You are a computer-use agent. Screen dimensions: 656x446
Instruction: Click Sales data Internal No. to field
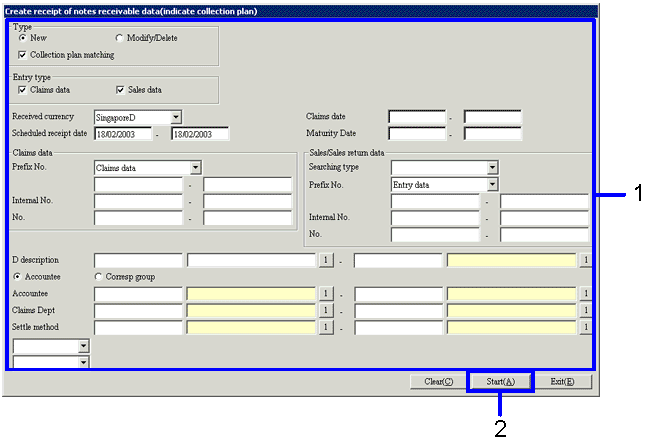click(x=544, y=218)
